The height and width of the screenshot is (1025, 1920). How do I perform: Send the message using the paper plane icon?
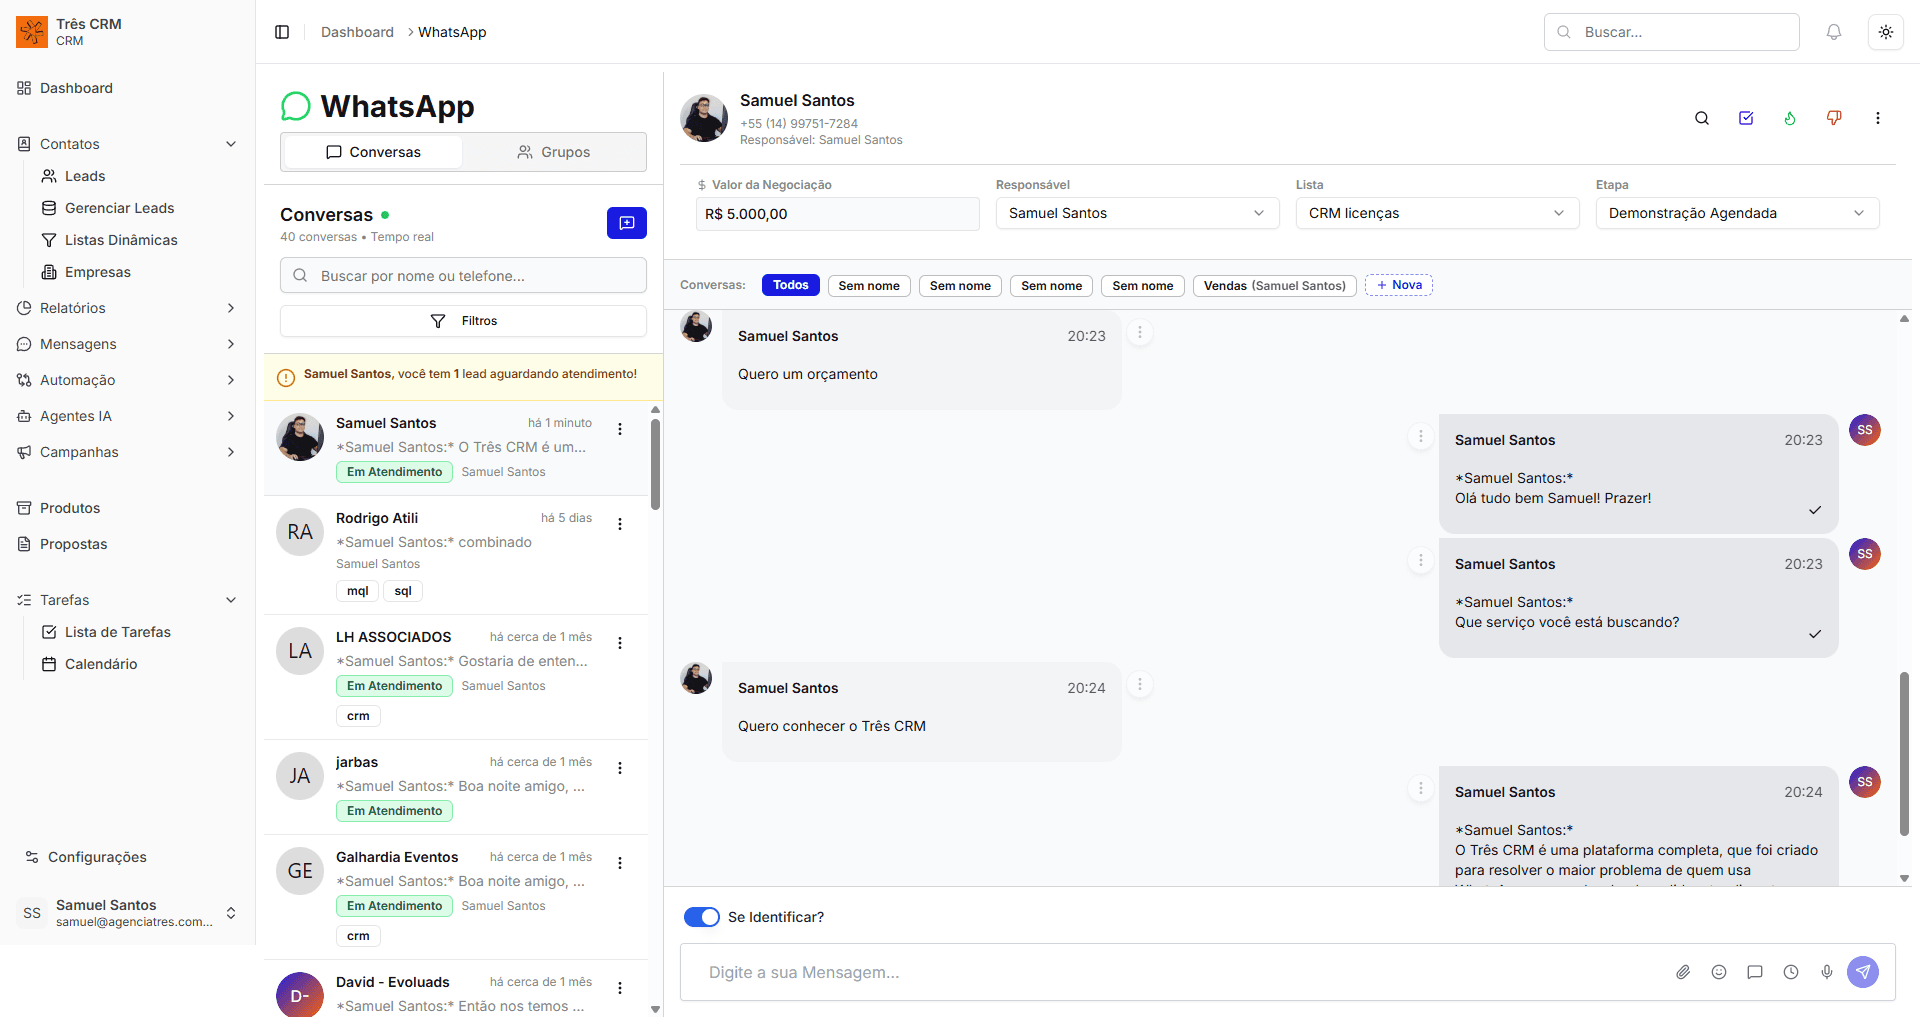tap(1862, 971)
